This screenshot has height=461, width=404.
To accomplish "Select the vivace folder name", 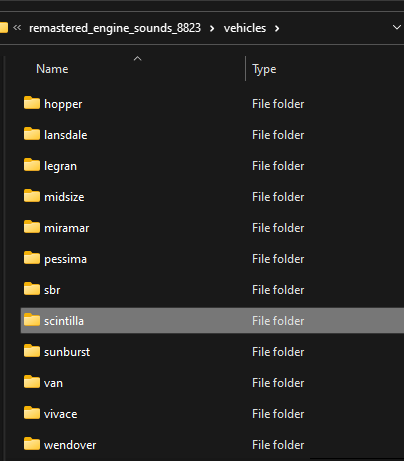I will tap(61, 414).
